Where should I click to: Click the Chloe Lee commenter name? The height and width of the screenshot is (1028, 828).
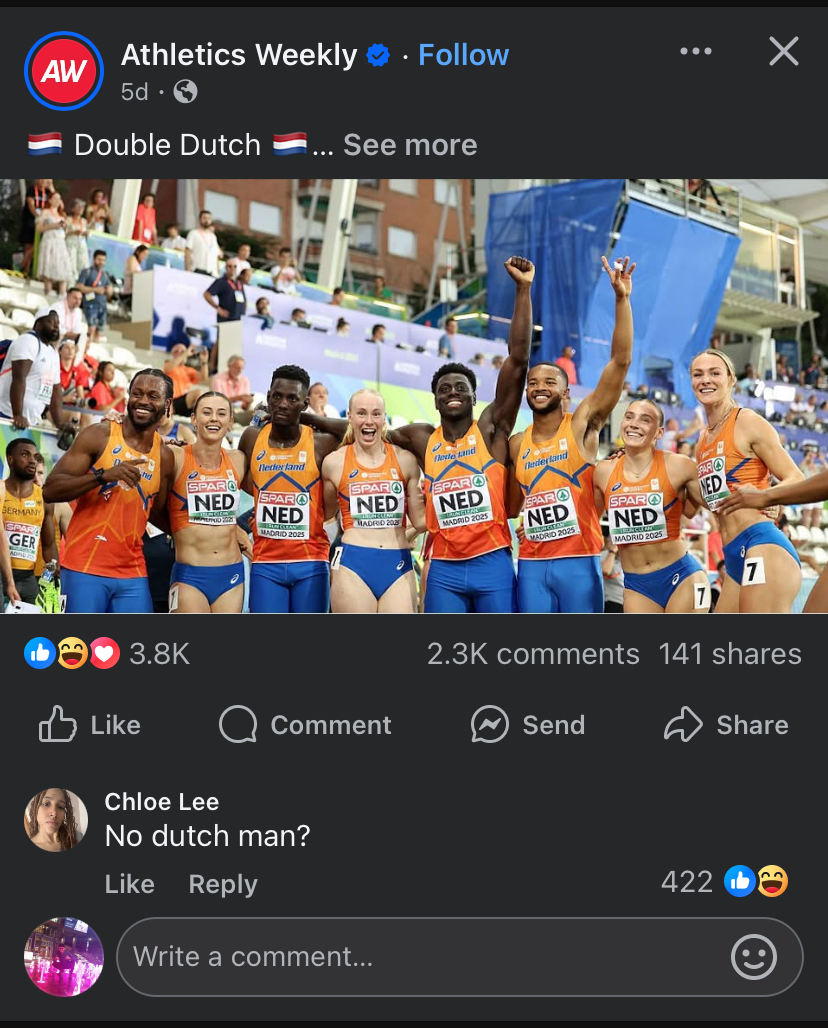(x=162, y=802)
